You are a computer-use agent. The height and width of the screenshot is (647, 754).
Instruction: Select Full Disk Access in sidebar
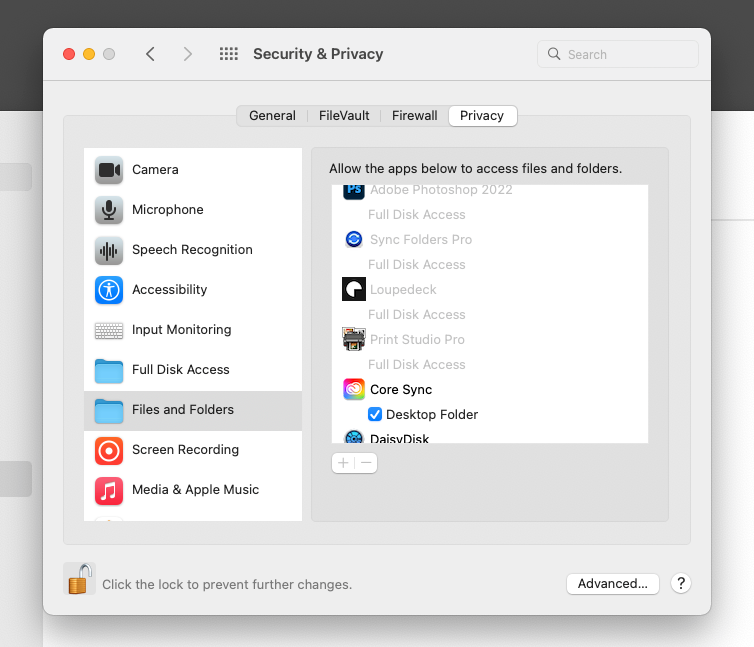[180, 370]
